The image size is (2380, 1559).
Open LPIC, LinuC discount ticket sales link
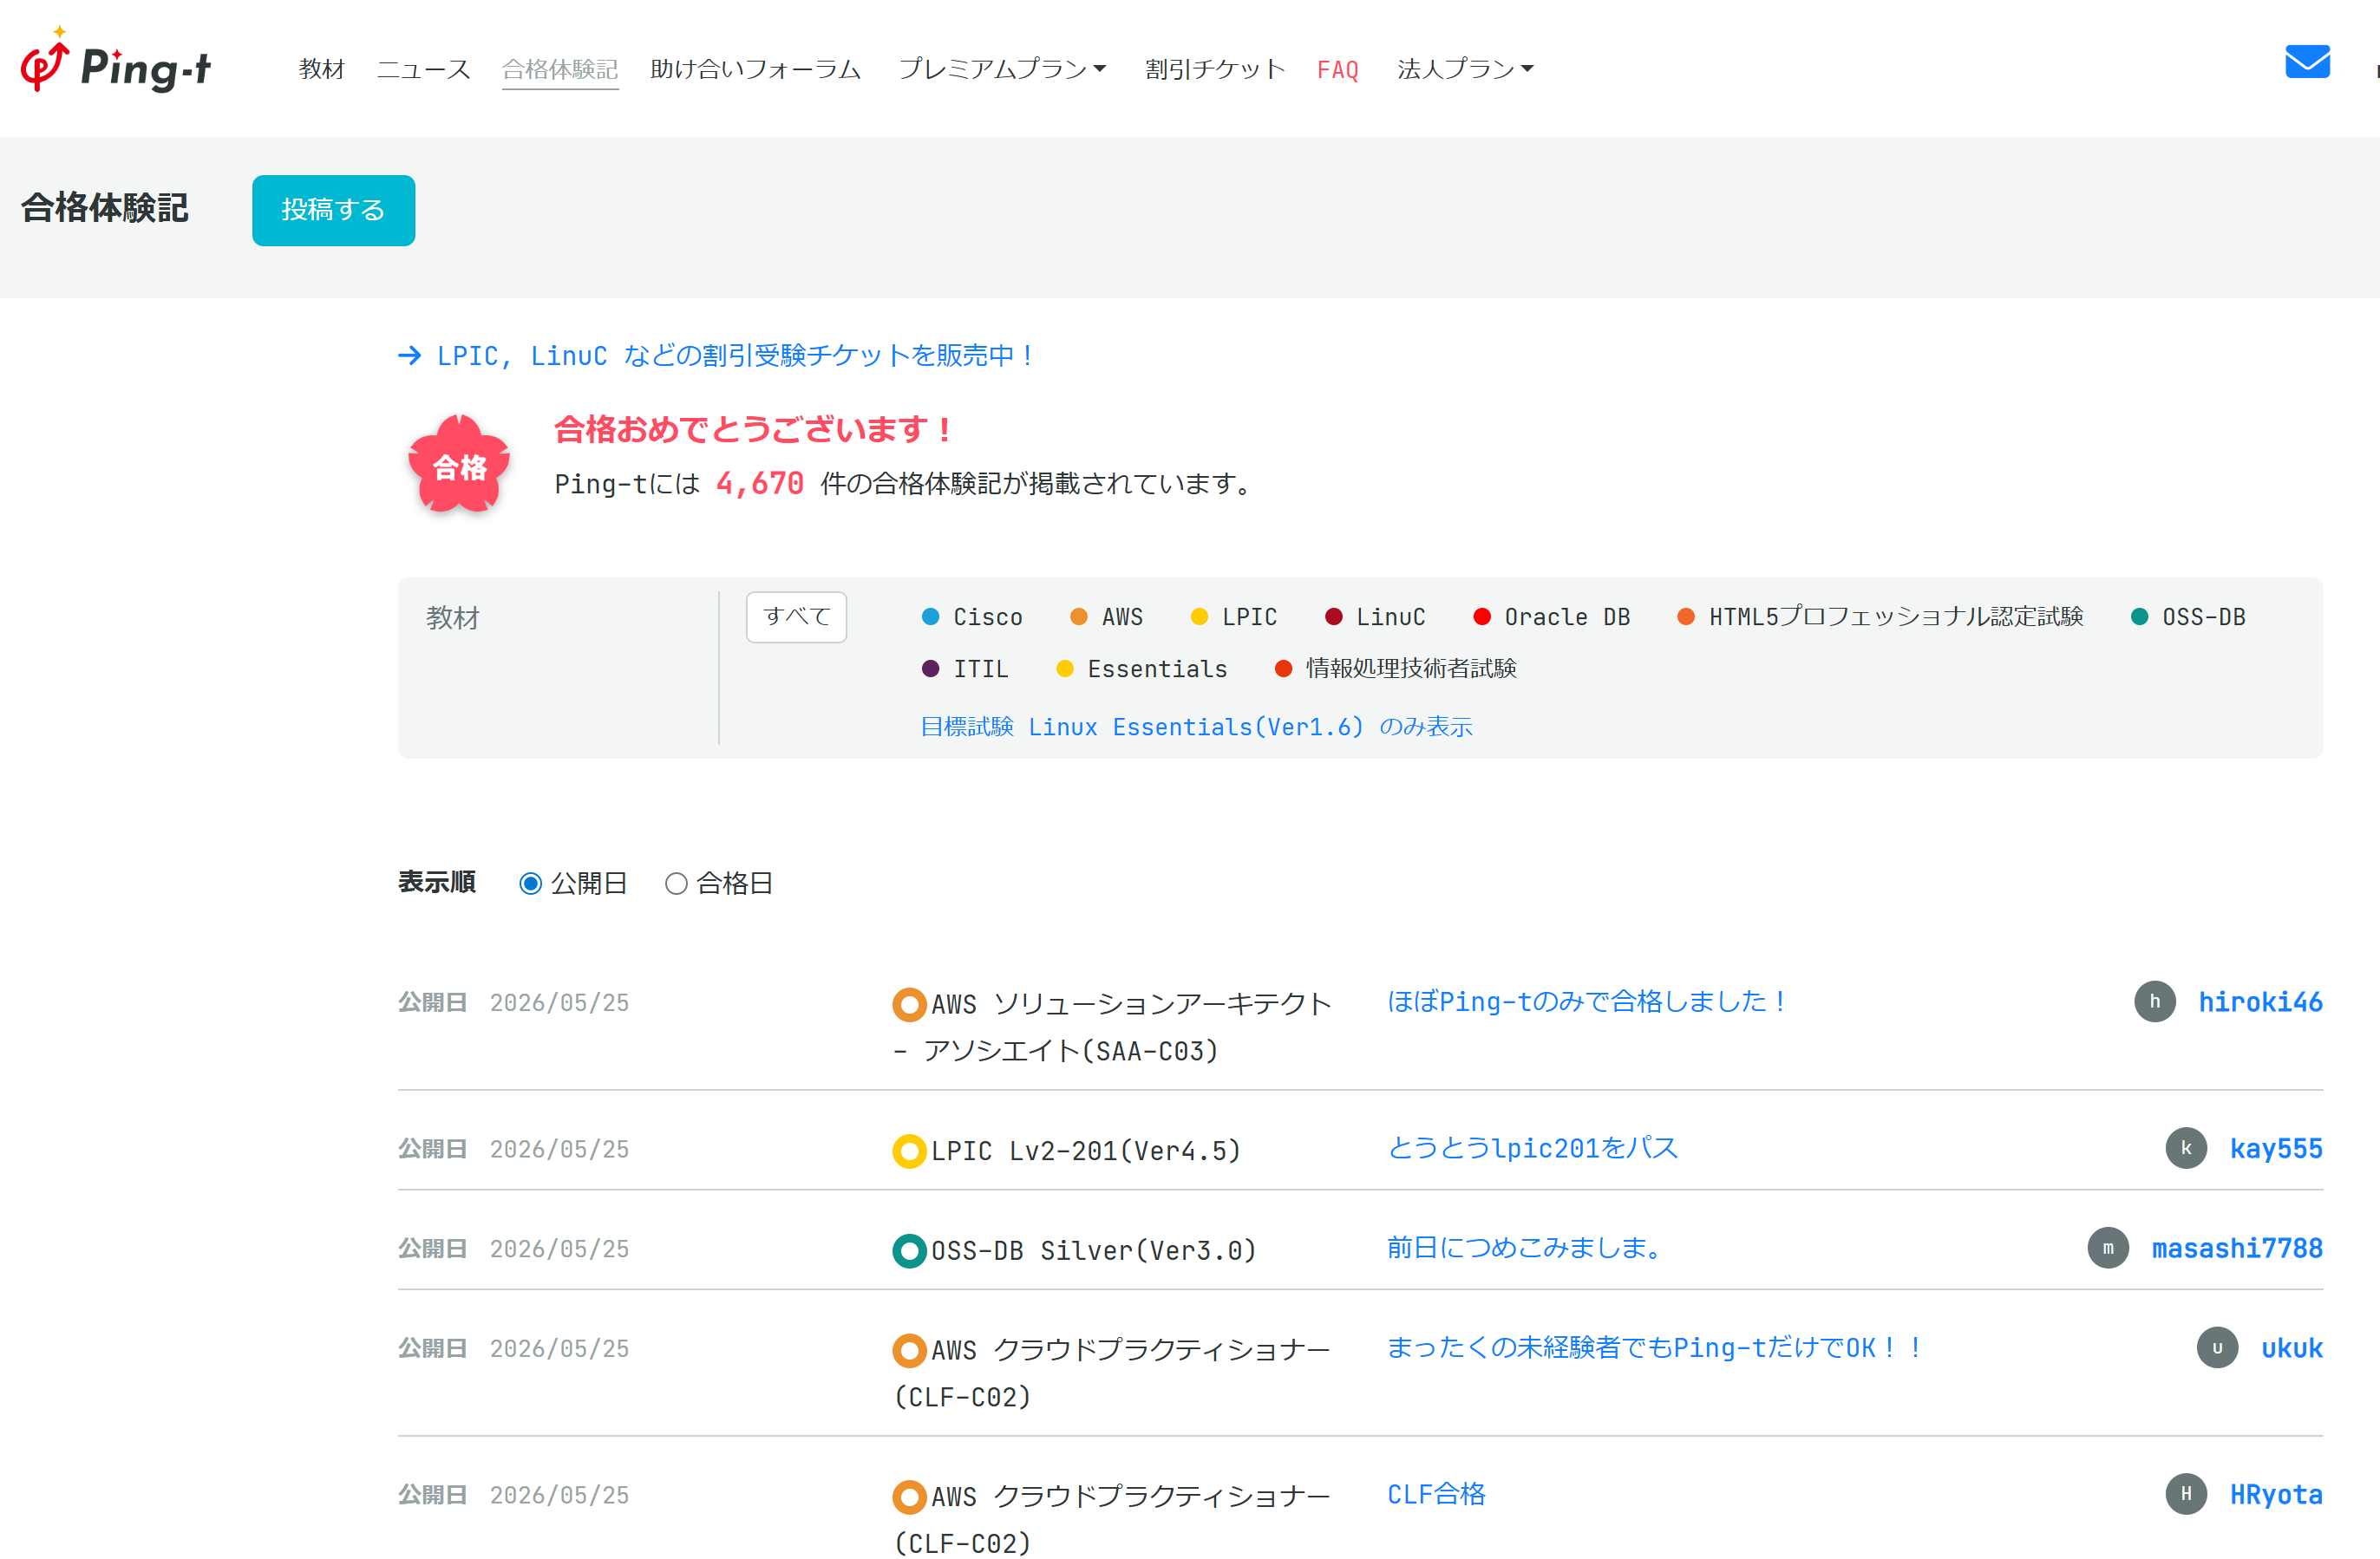point(735,355)
